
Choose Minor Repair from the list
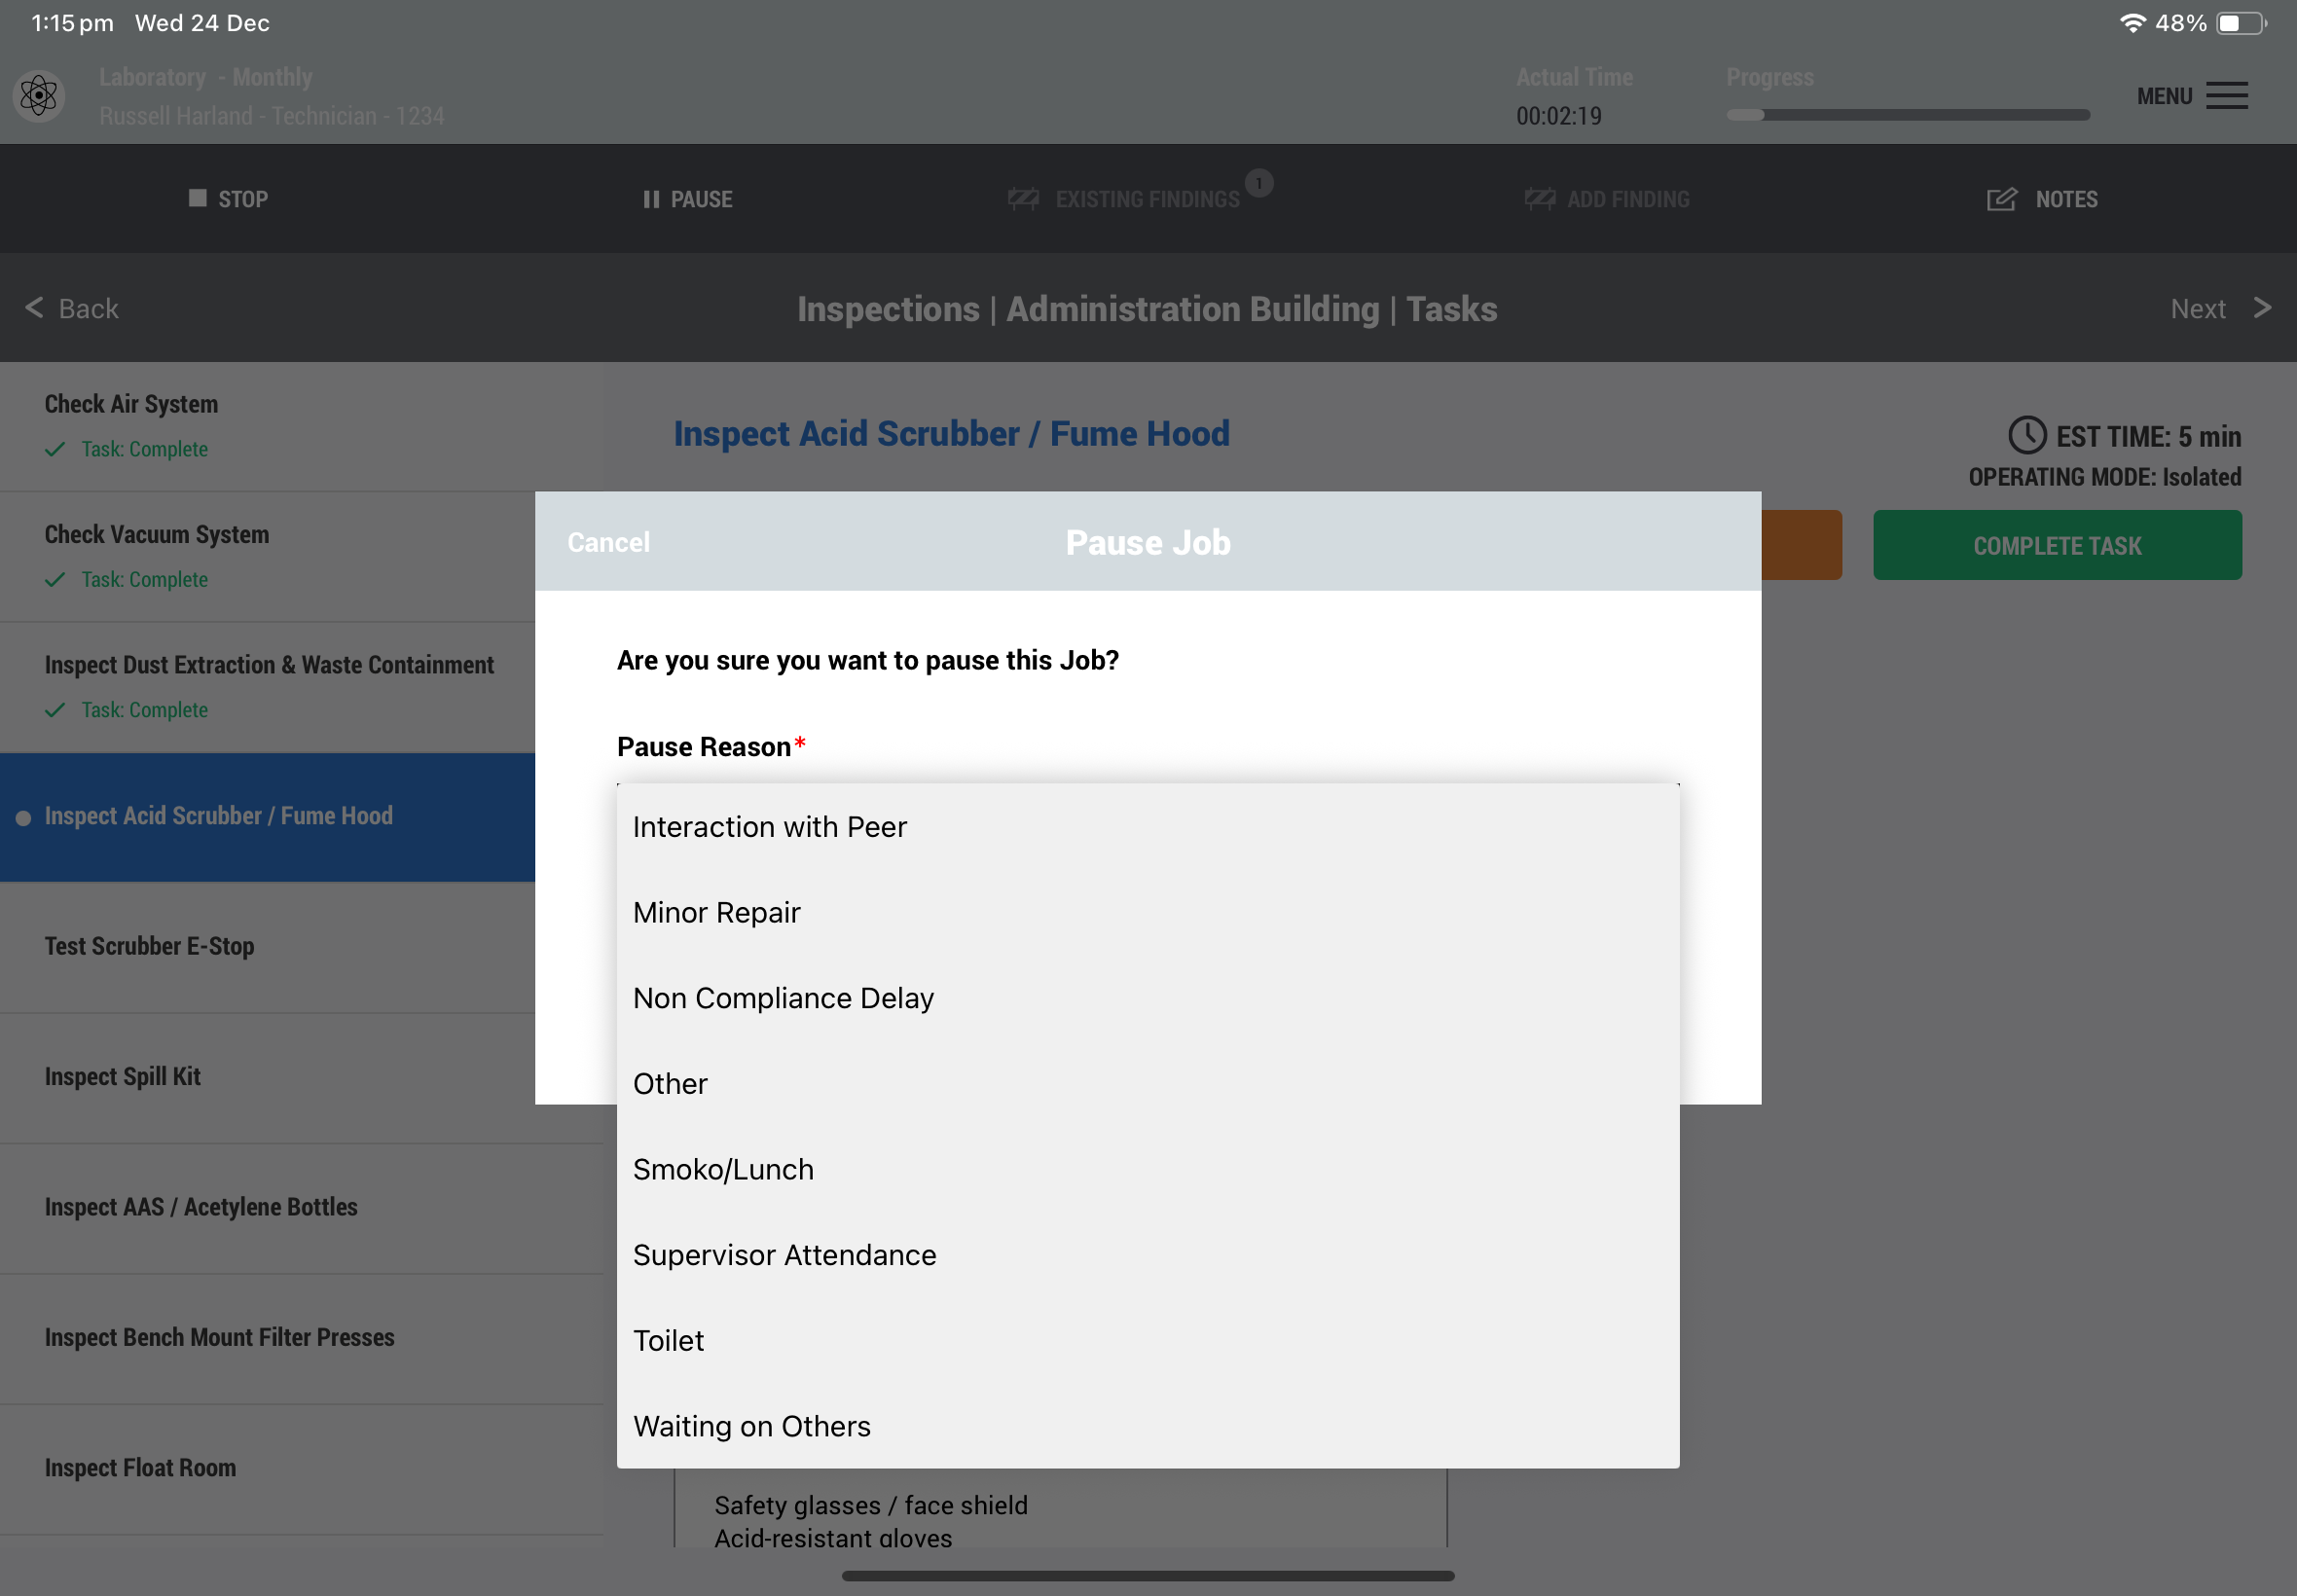point(716,912)
